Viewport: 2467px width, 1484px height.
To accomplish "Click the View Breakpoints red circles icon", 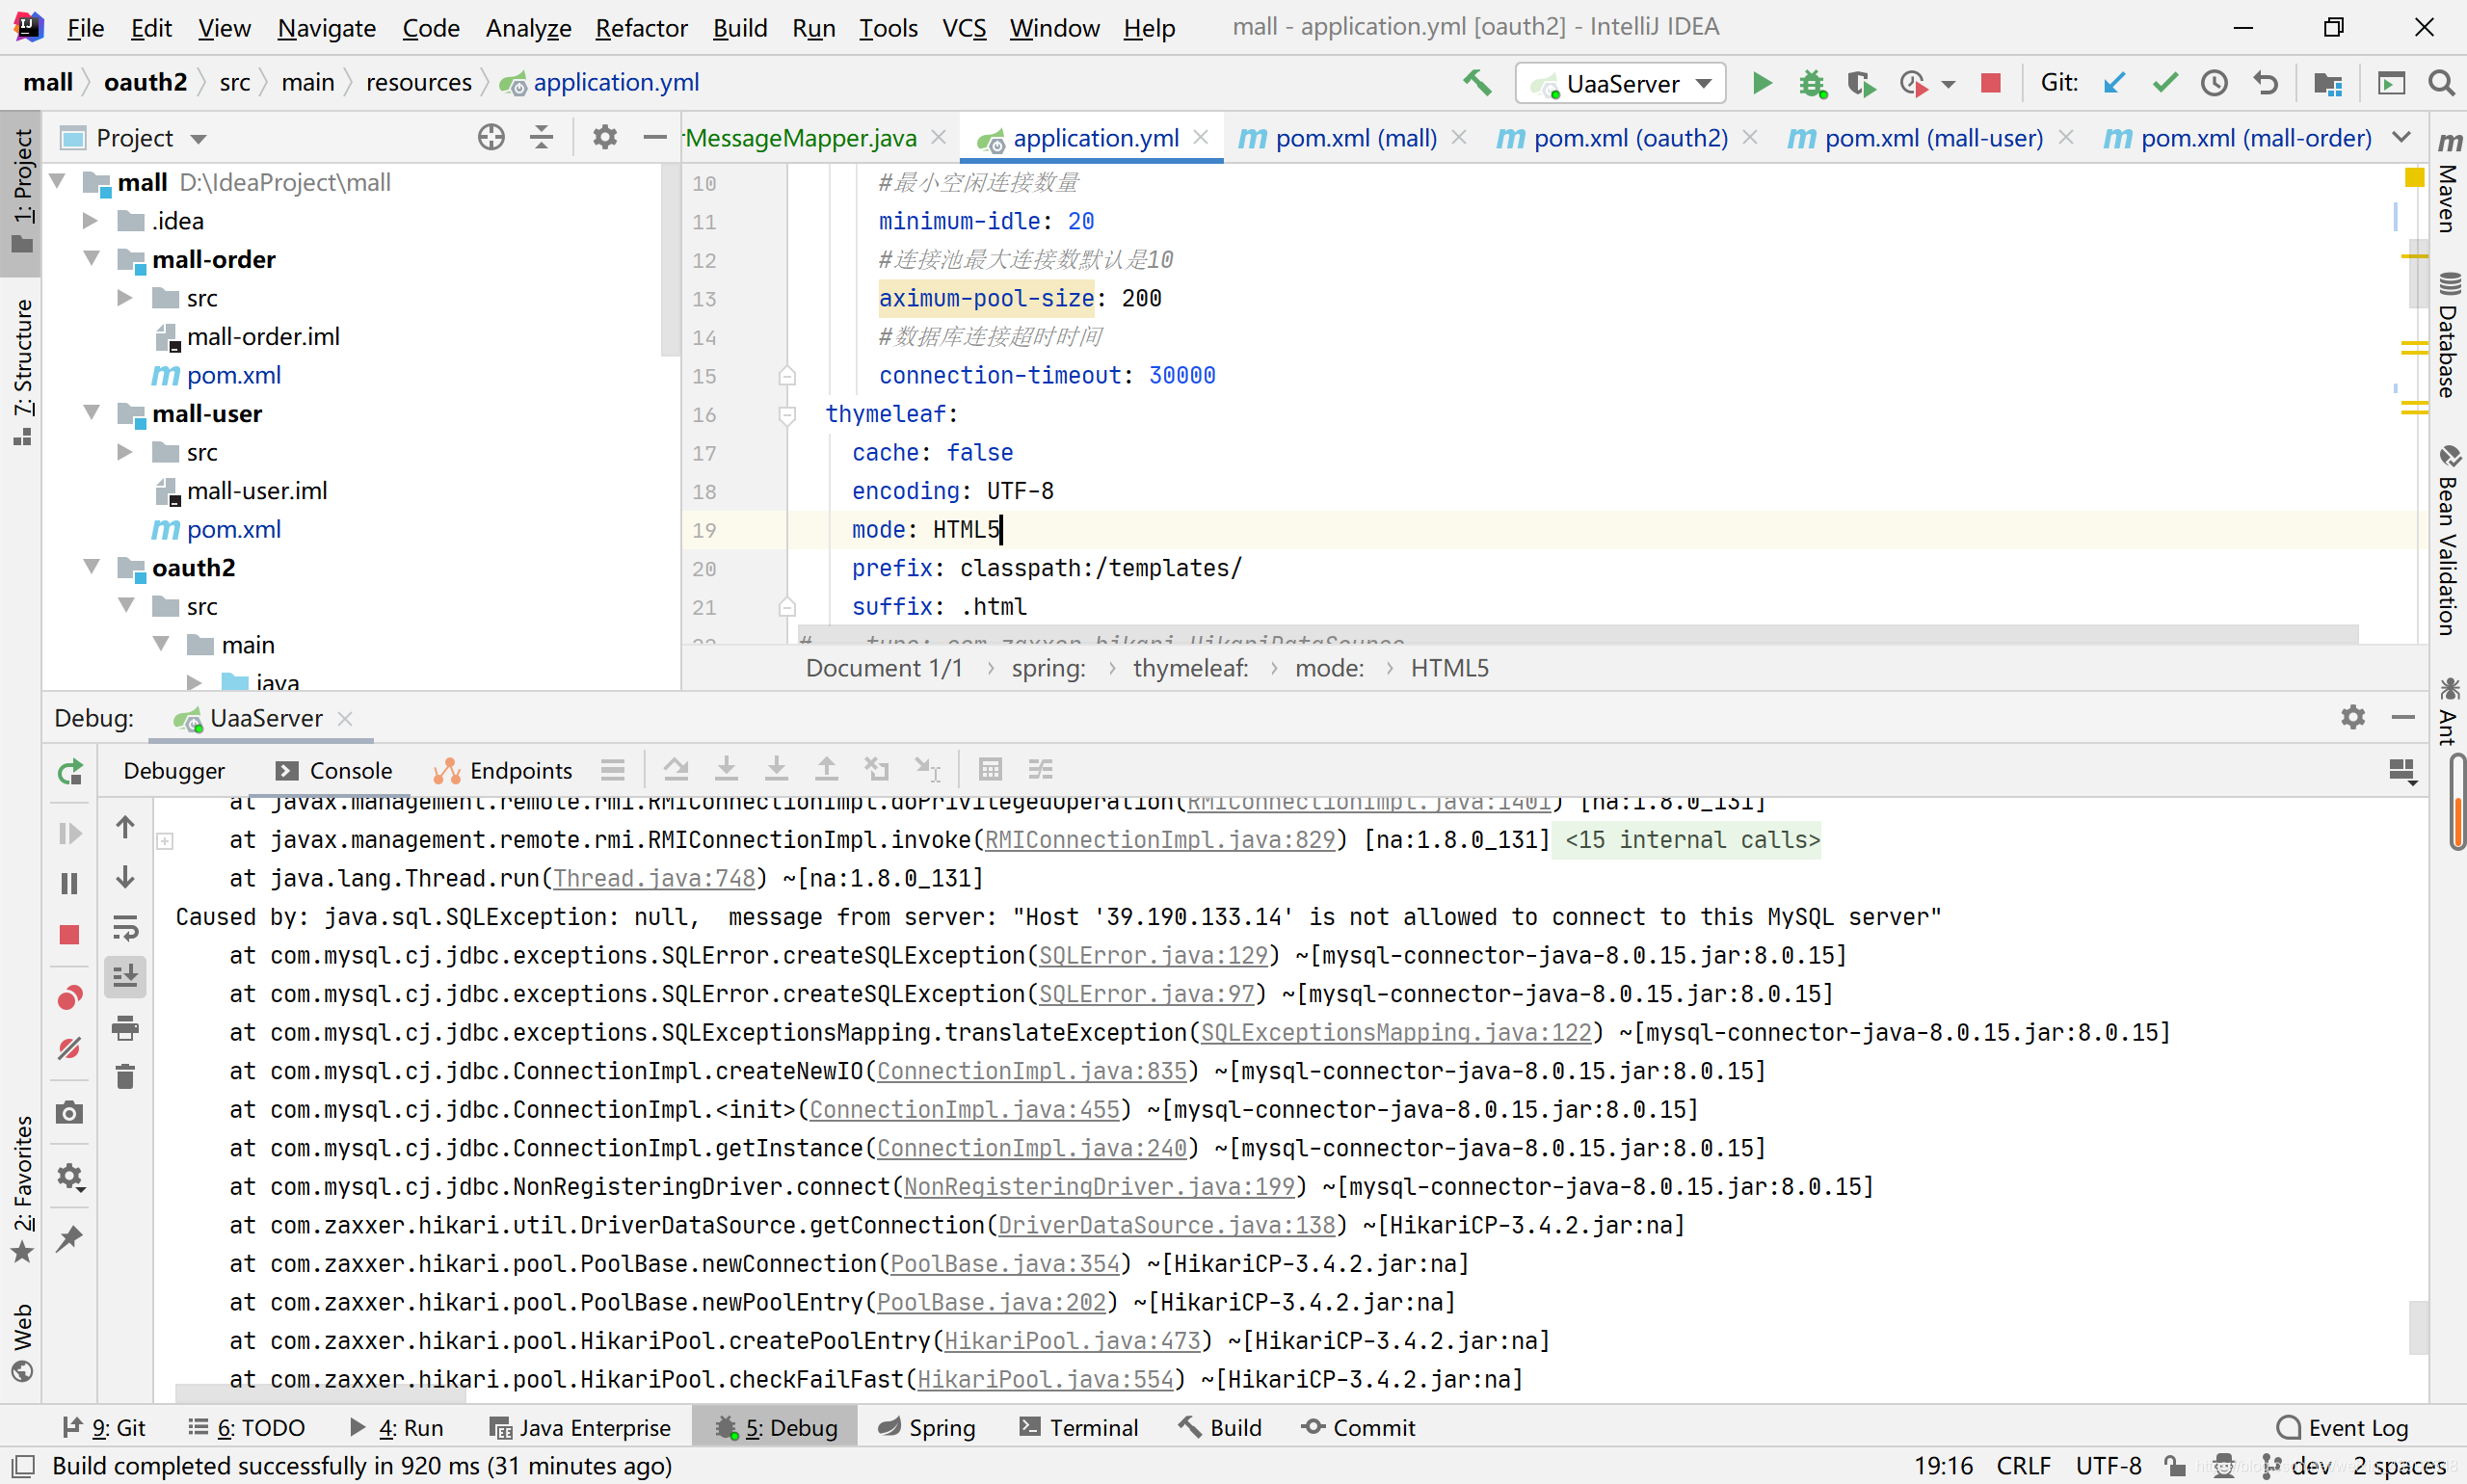I will (69, 997).
